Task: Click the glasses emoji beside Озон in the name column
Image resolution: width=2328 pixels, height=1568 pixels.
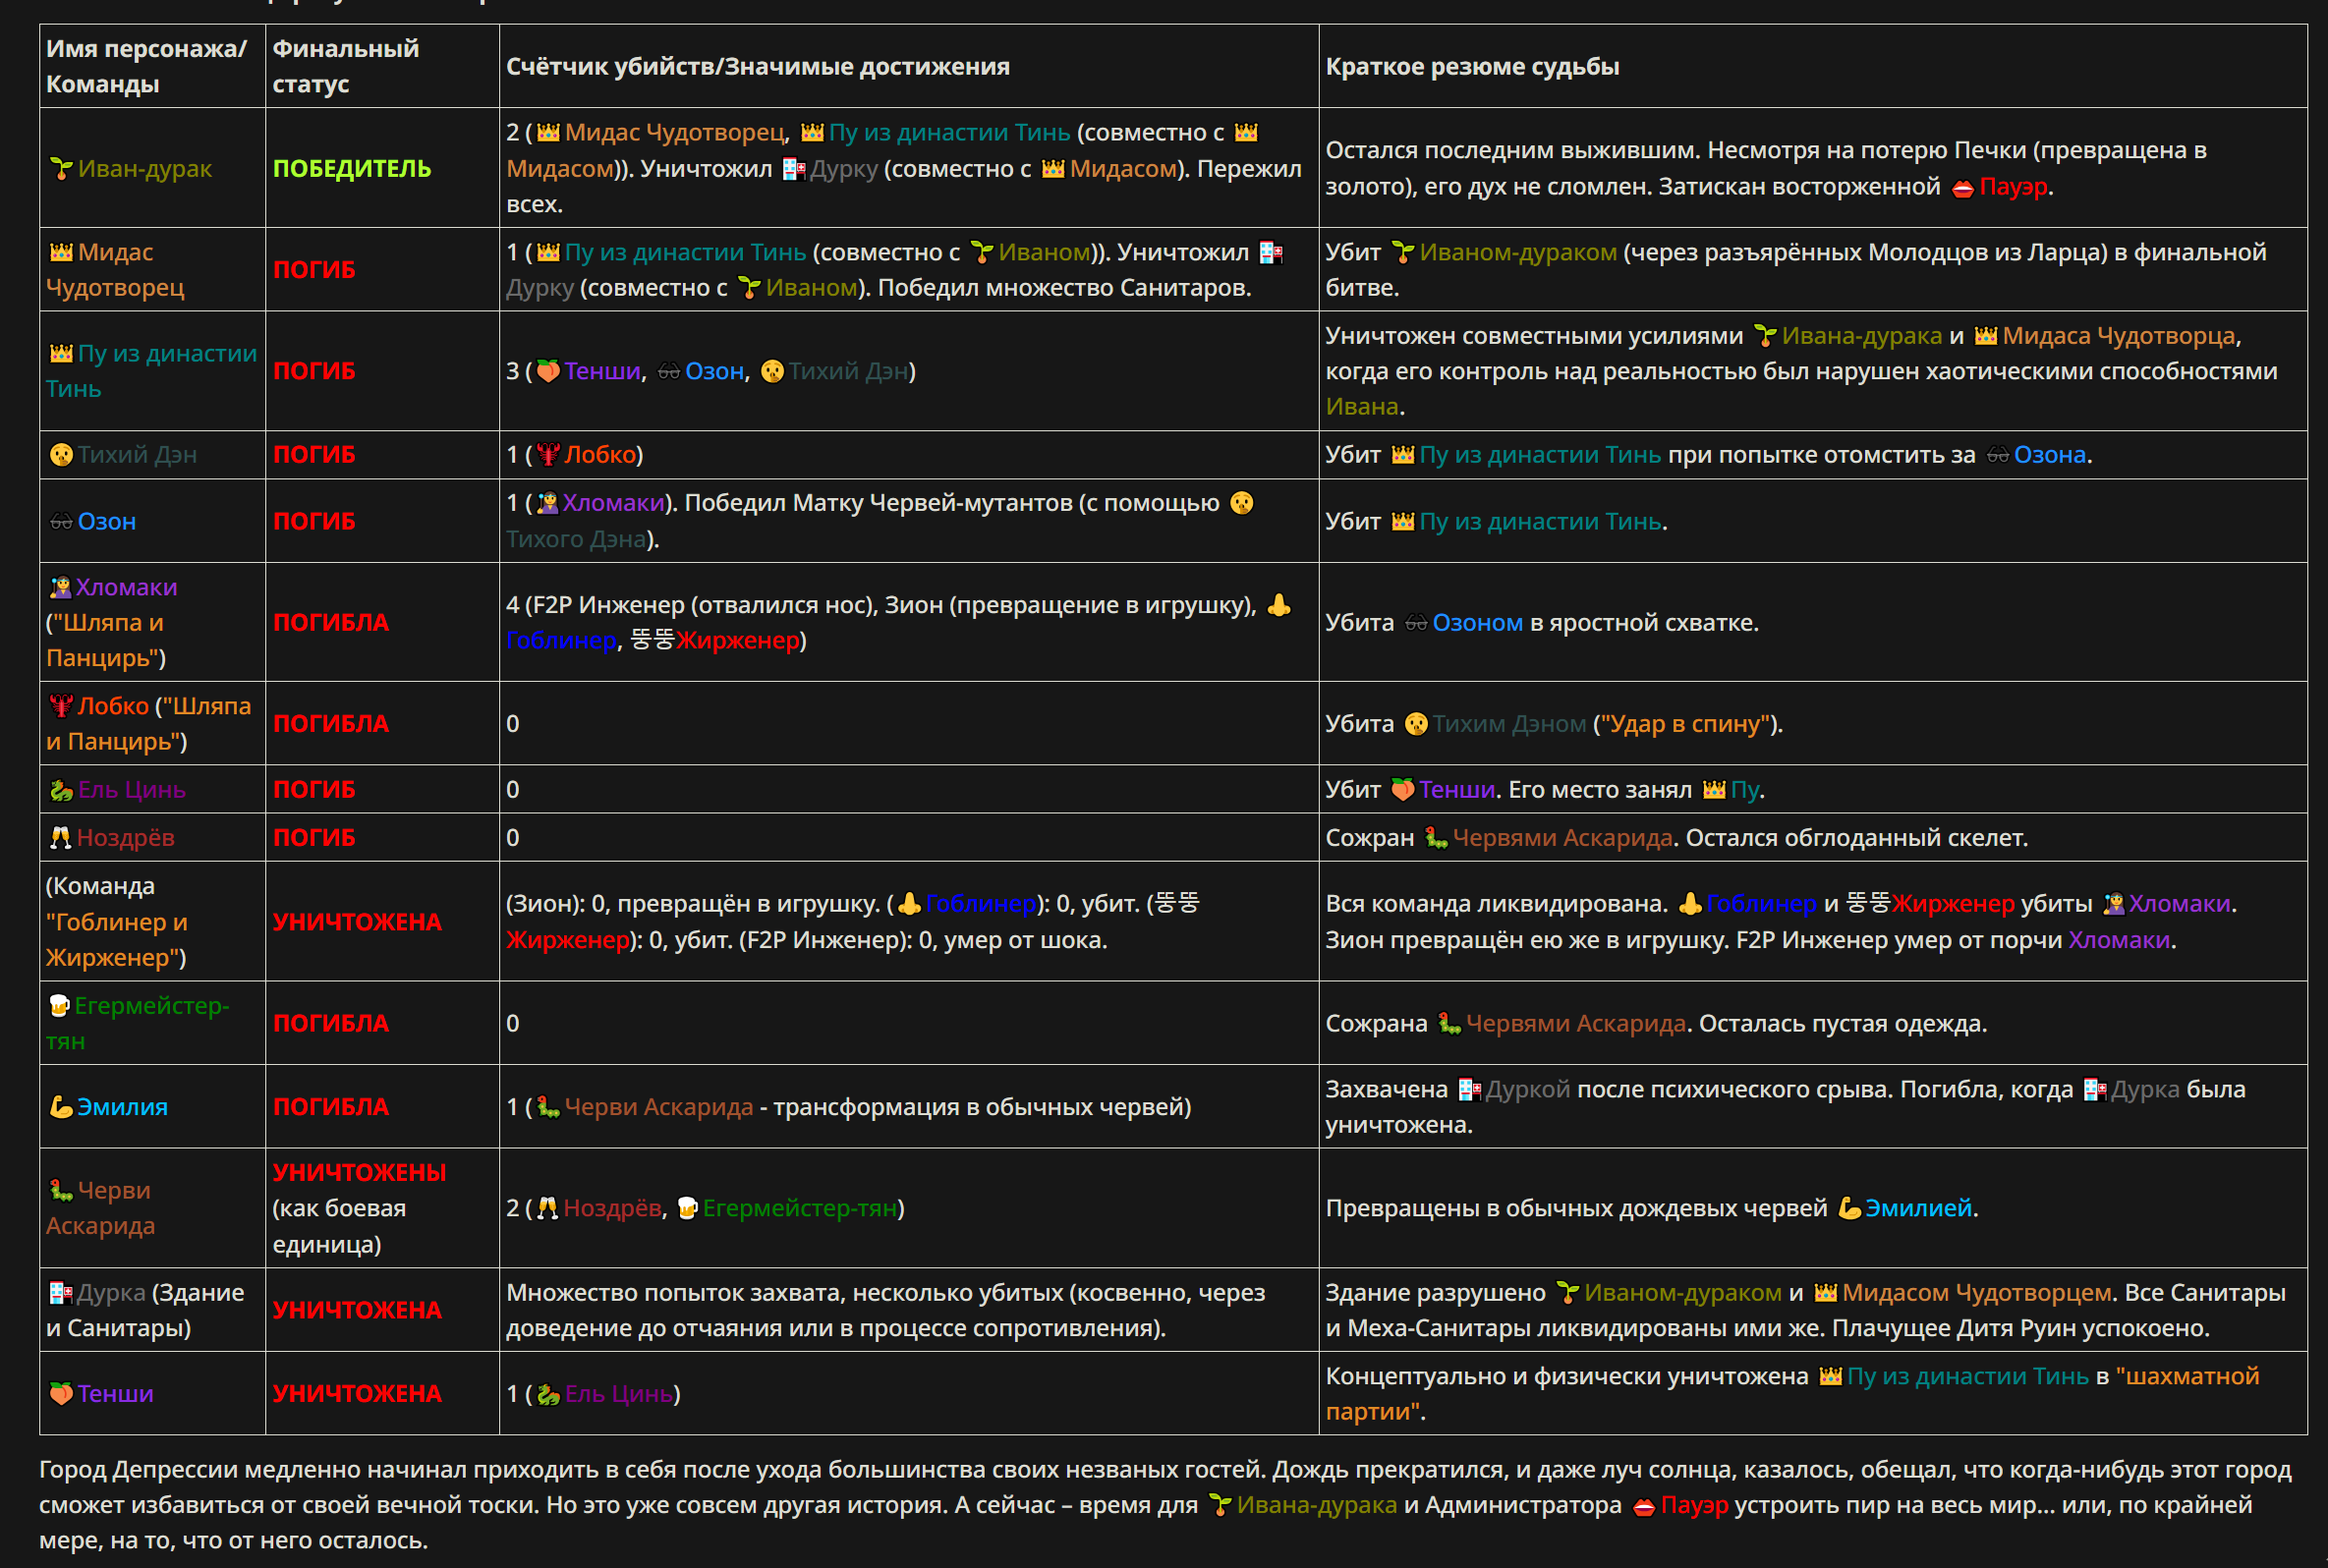Action: point(61,522)
